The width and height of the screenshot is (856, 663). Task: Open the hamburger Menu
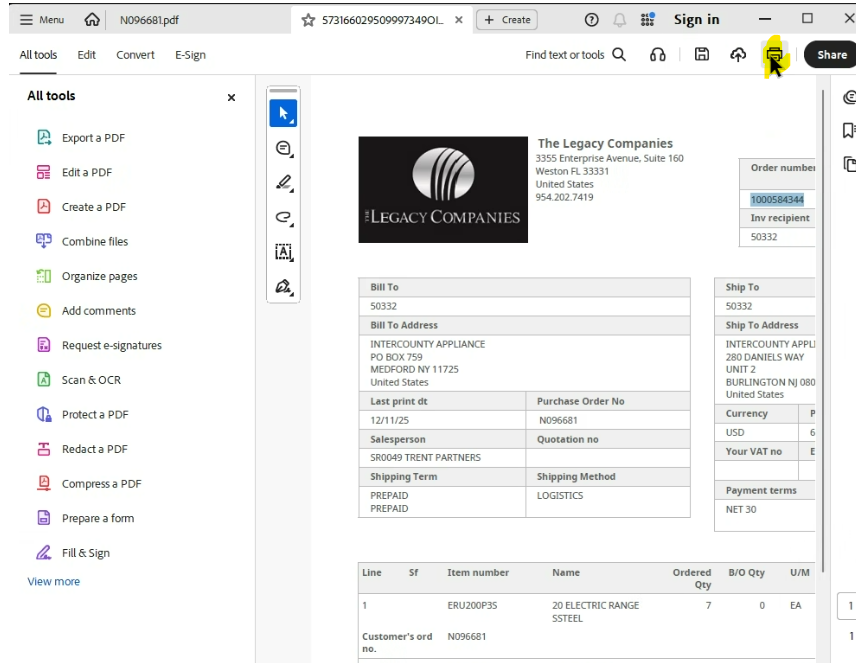[42, 20]
